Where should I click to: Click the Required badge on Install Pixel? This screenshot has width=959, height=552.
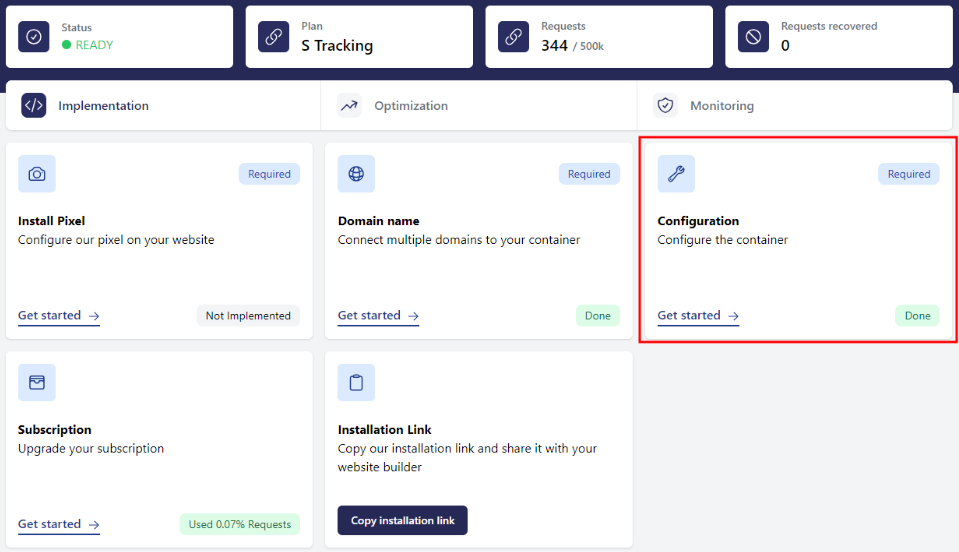pos(269,174)
